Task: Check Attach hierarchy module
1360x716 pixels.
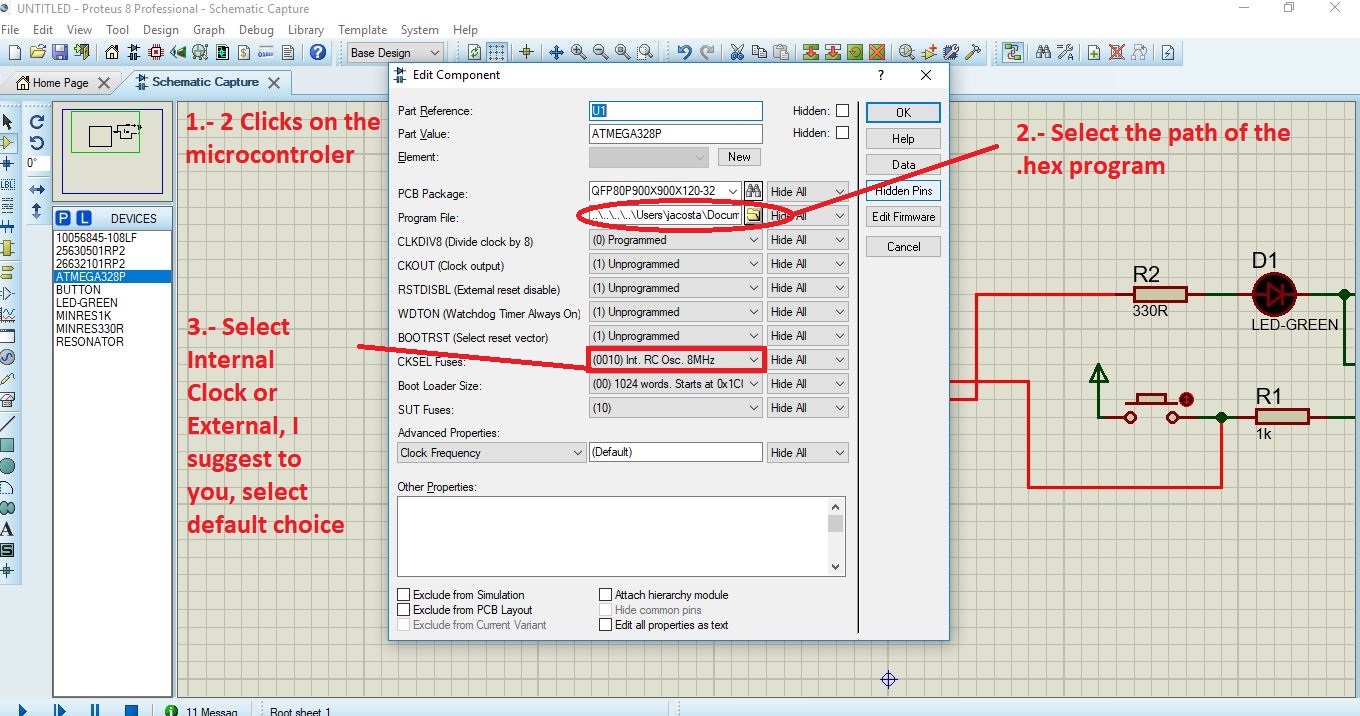Action: click(605, 595)
